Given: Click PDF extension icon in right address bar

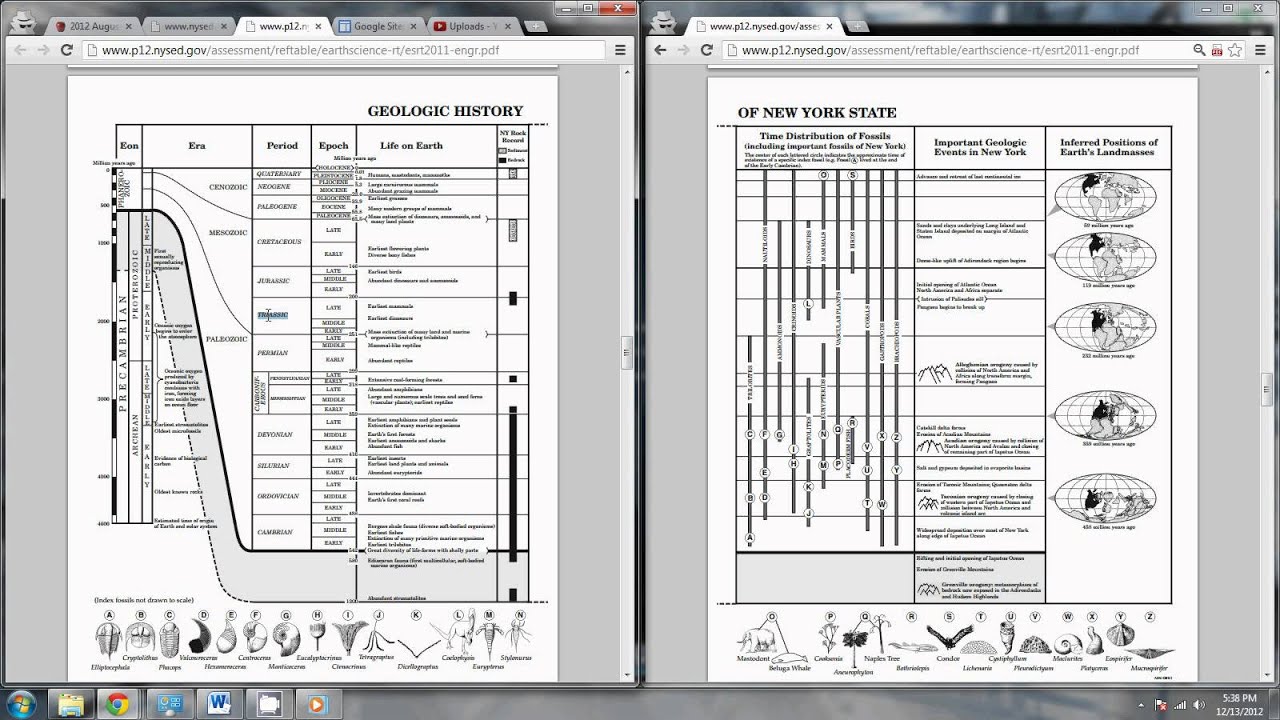Looking at the screenshot, I should 1215,49.
